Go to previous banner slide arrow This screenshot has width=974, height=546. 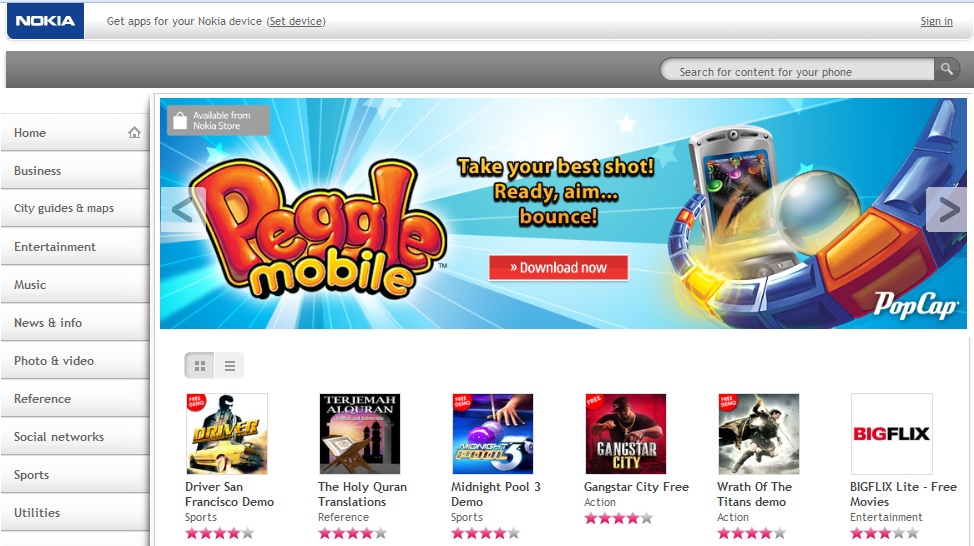click(x=182, y=209)
